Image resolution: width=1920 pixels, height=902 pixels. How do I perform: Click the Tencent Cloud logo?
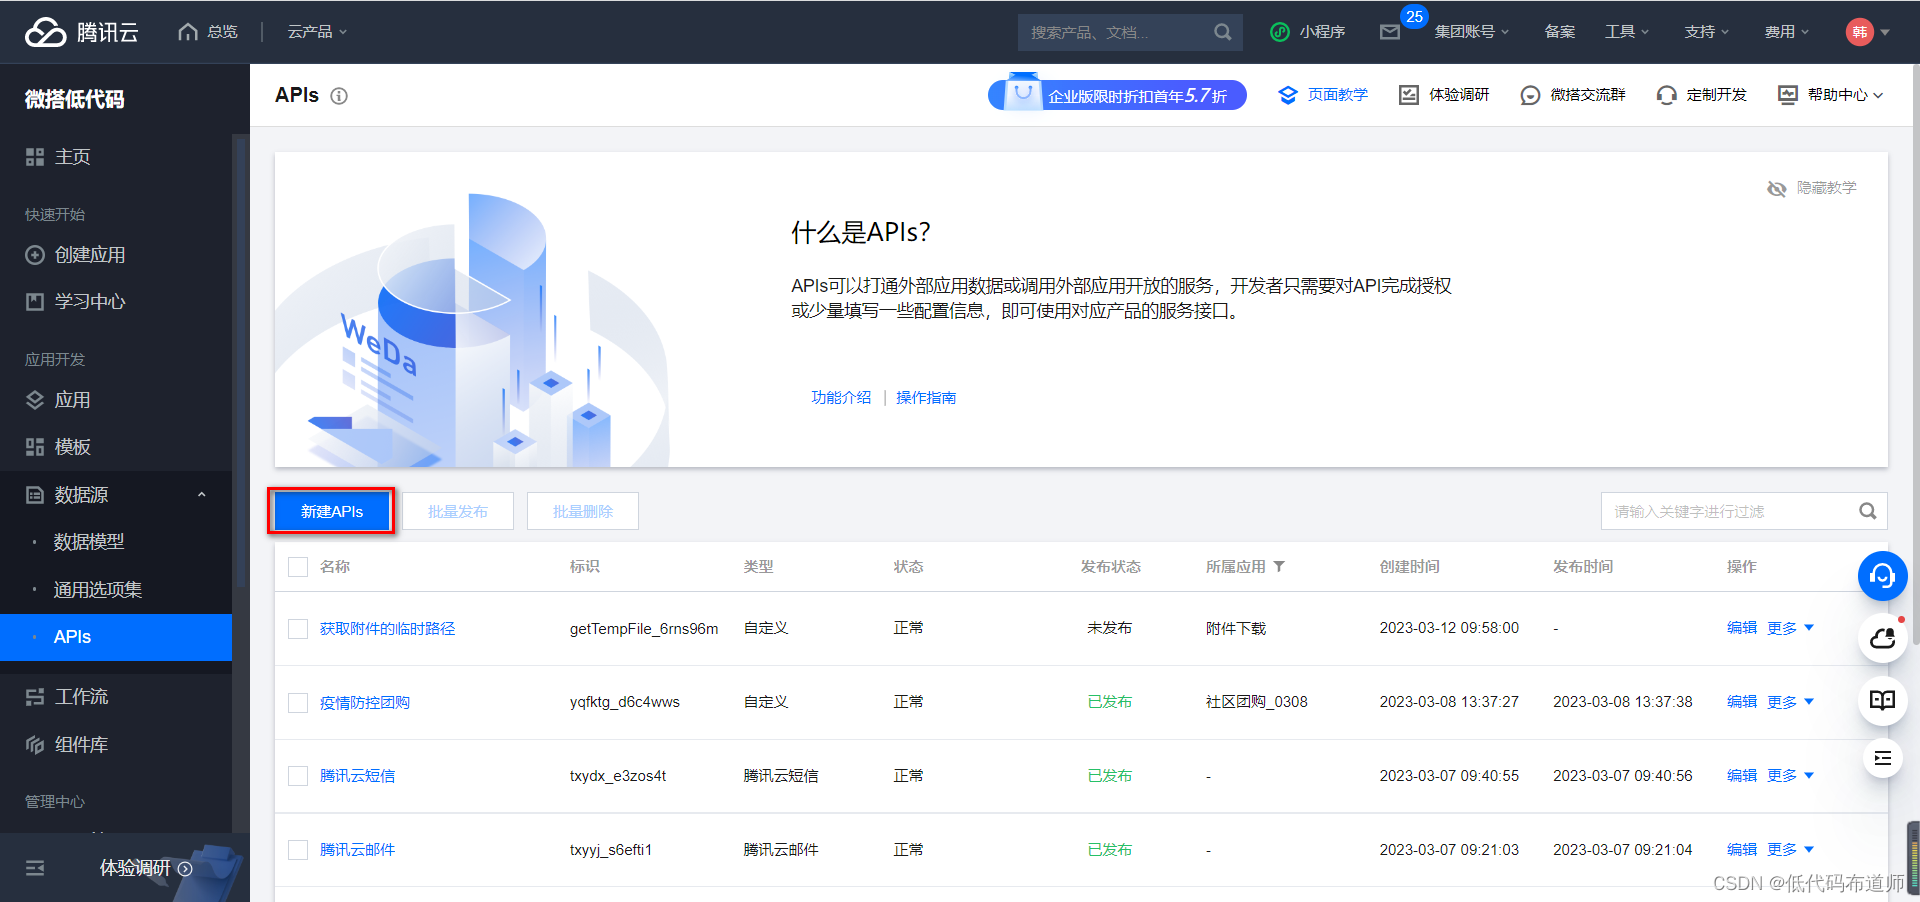81,32
